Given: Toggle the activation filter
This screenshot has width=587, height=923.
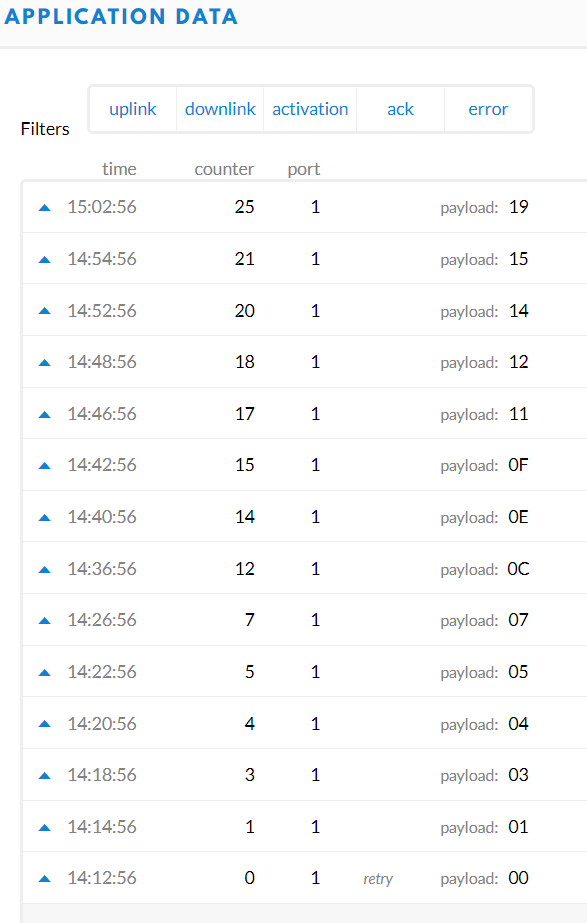Looking at the screenshot, I should point(310,109).
